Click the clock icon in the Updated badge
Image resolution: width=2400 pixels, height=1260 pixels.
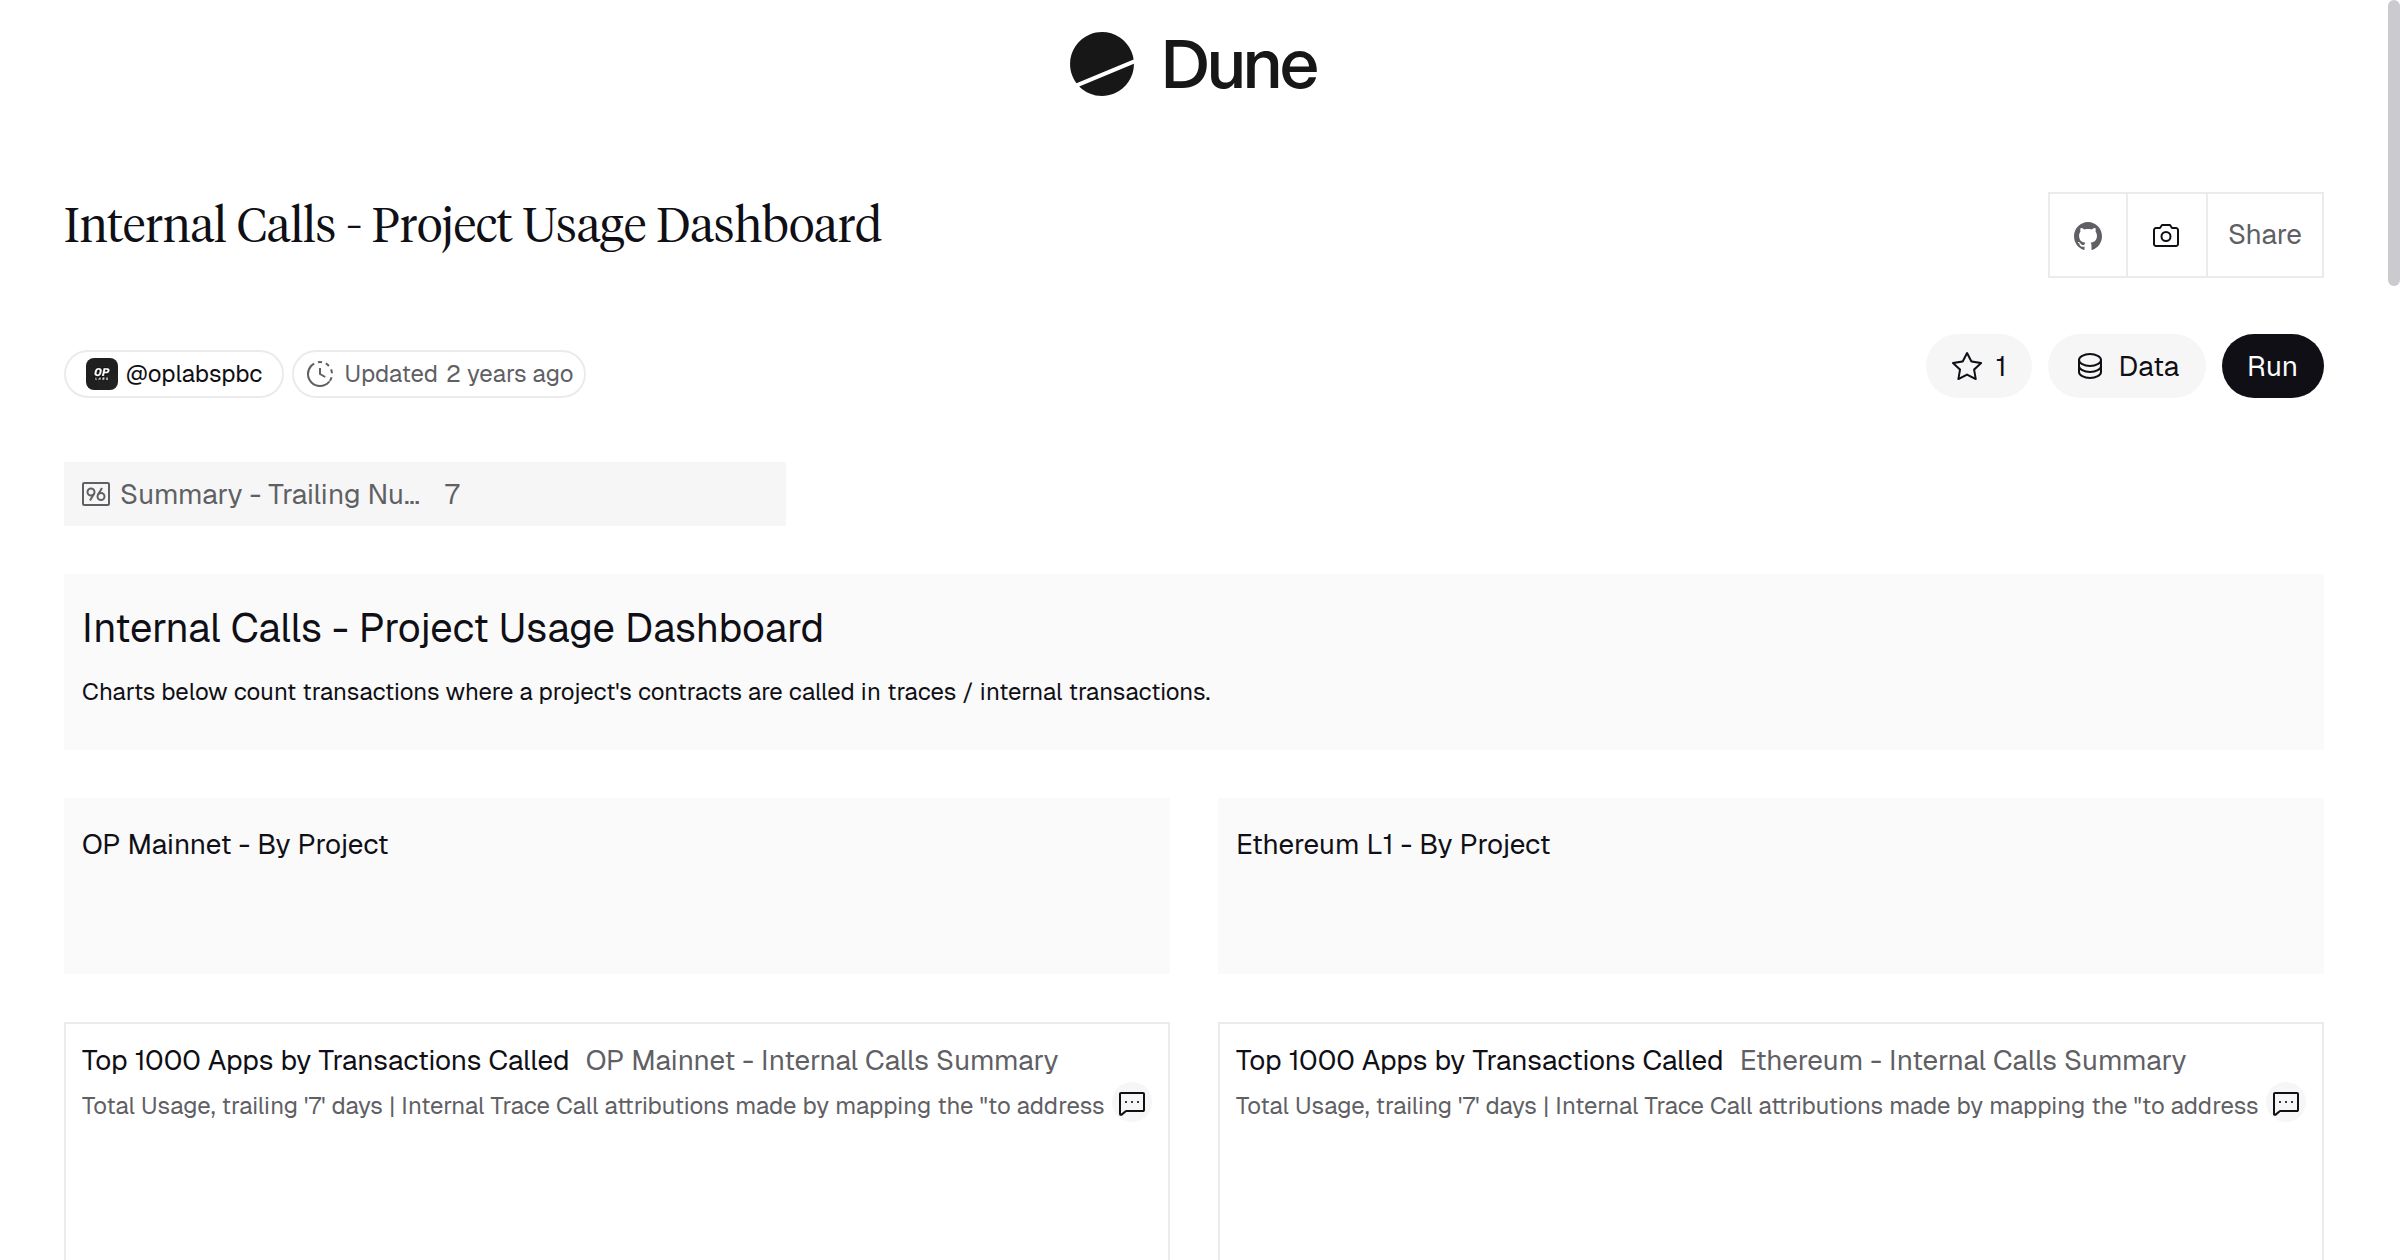click(320, 373)
